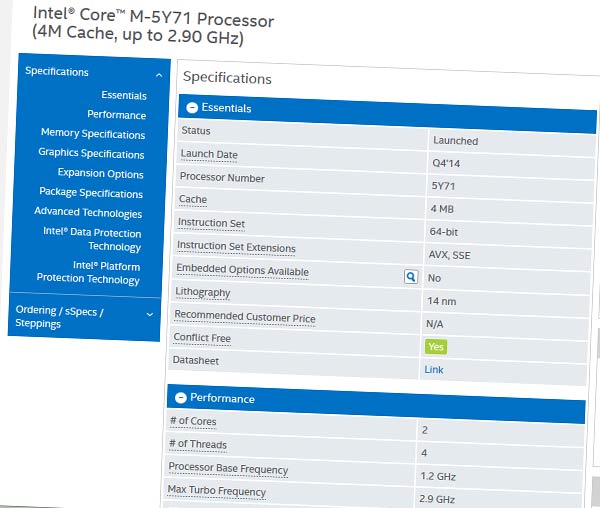This screenshot has width=600, height=508.
Task: Click the # of Threads label
Action: 198,444
